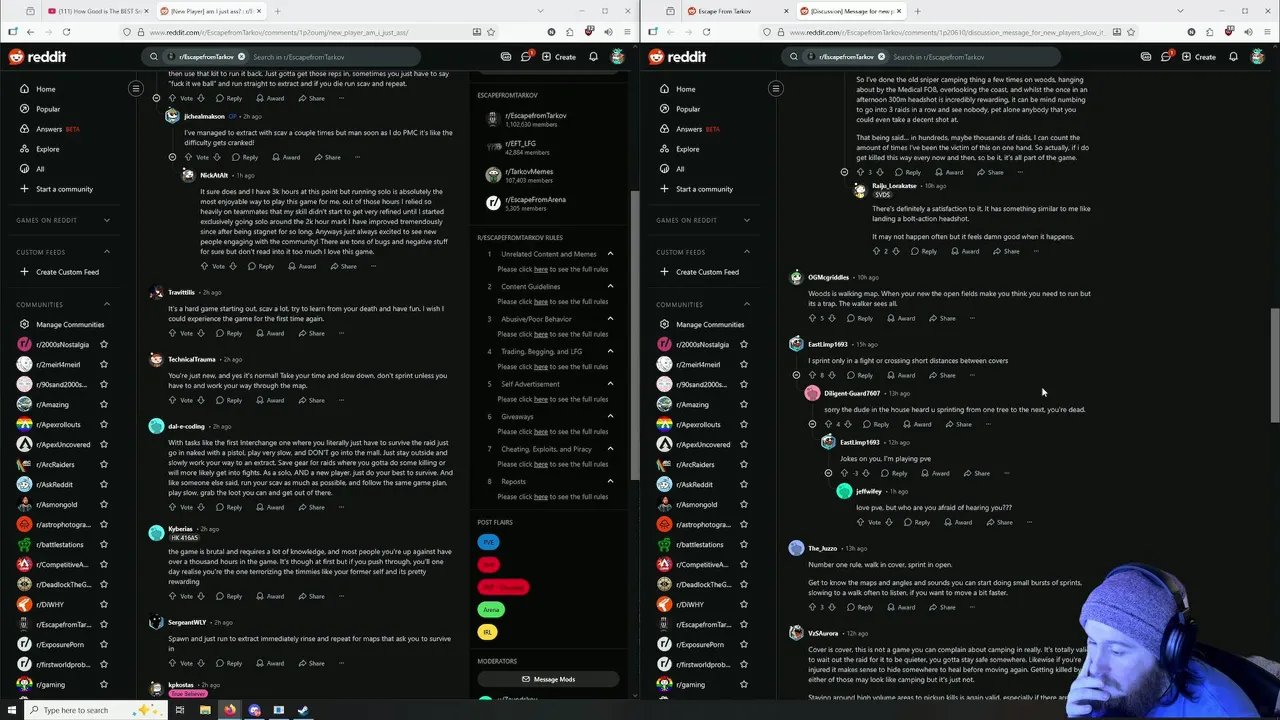Select the Arena post flair
Screen dimensions: 1280x720
pos(491,609)
